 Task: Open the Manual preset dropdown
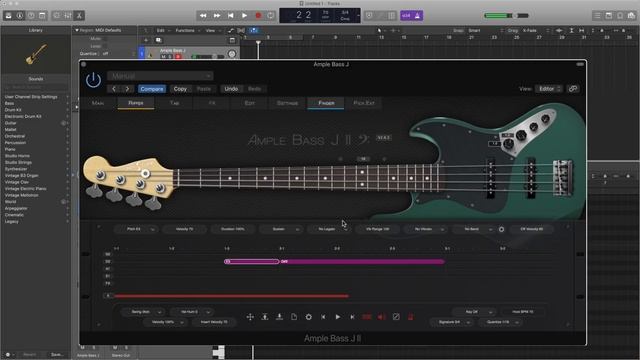[x=160, y=76]
